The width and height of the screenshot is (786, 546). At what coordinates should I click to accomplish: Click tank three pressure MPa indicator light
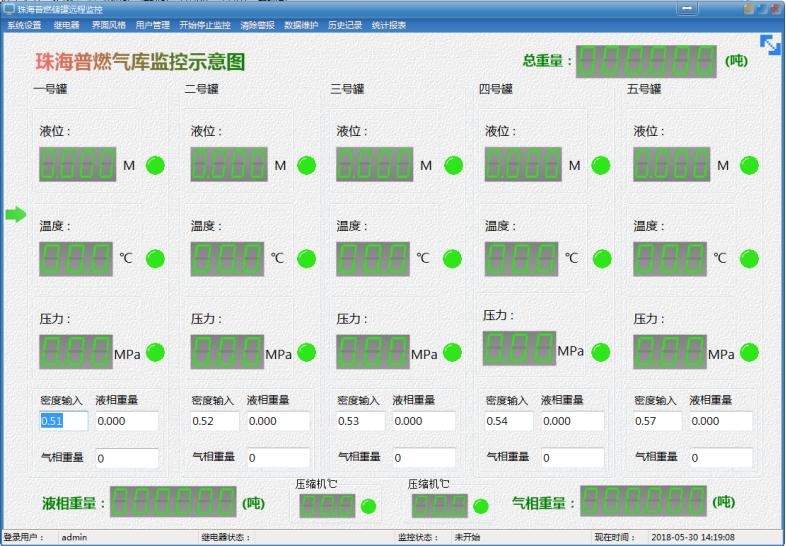[x=453, y=352]
